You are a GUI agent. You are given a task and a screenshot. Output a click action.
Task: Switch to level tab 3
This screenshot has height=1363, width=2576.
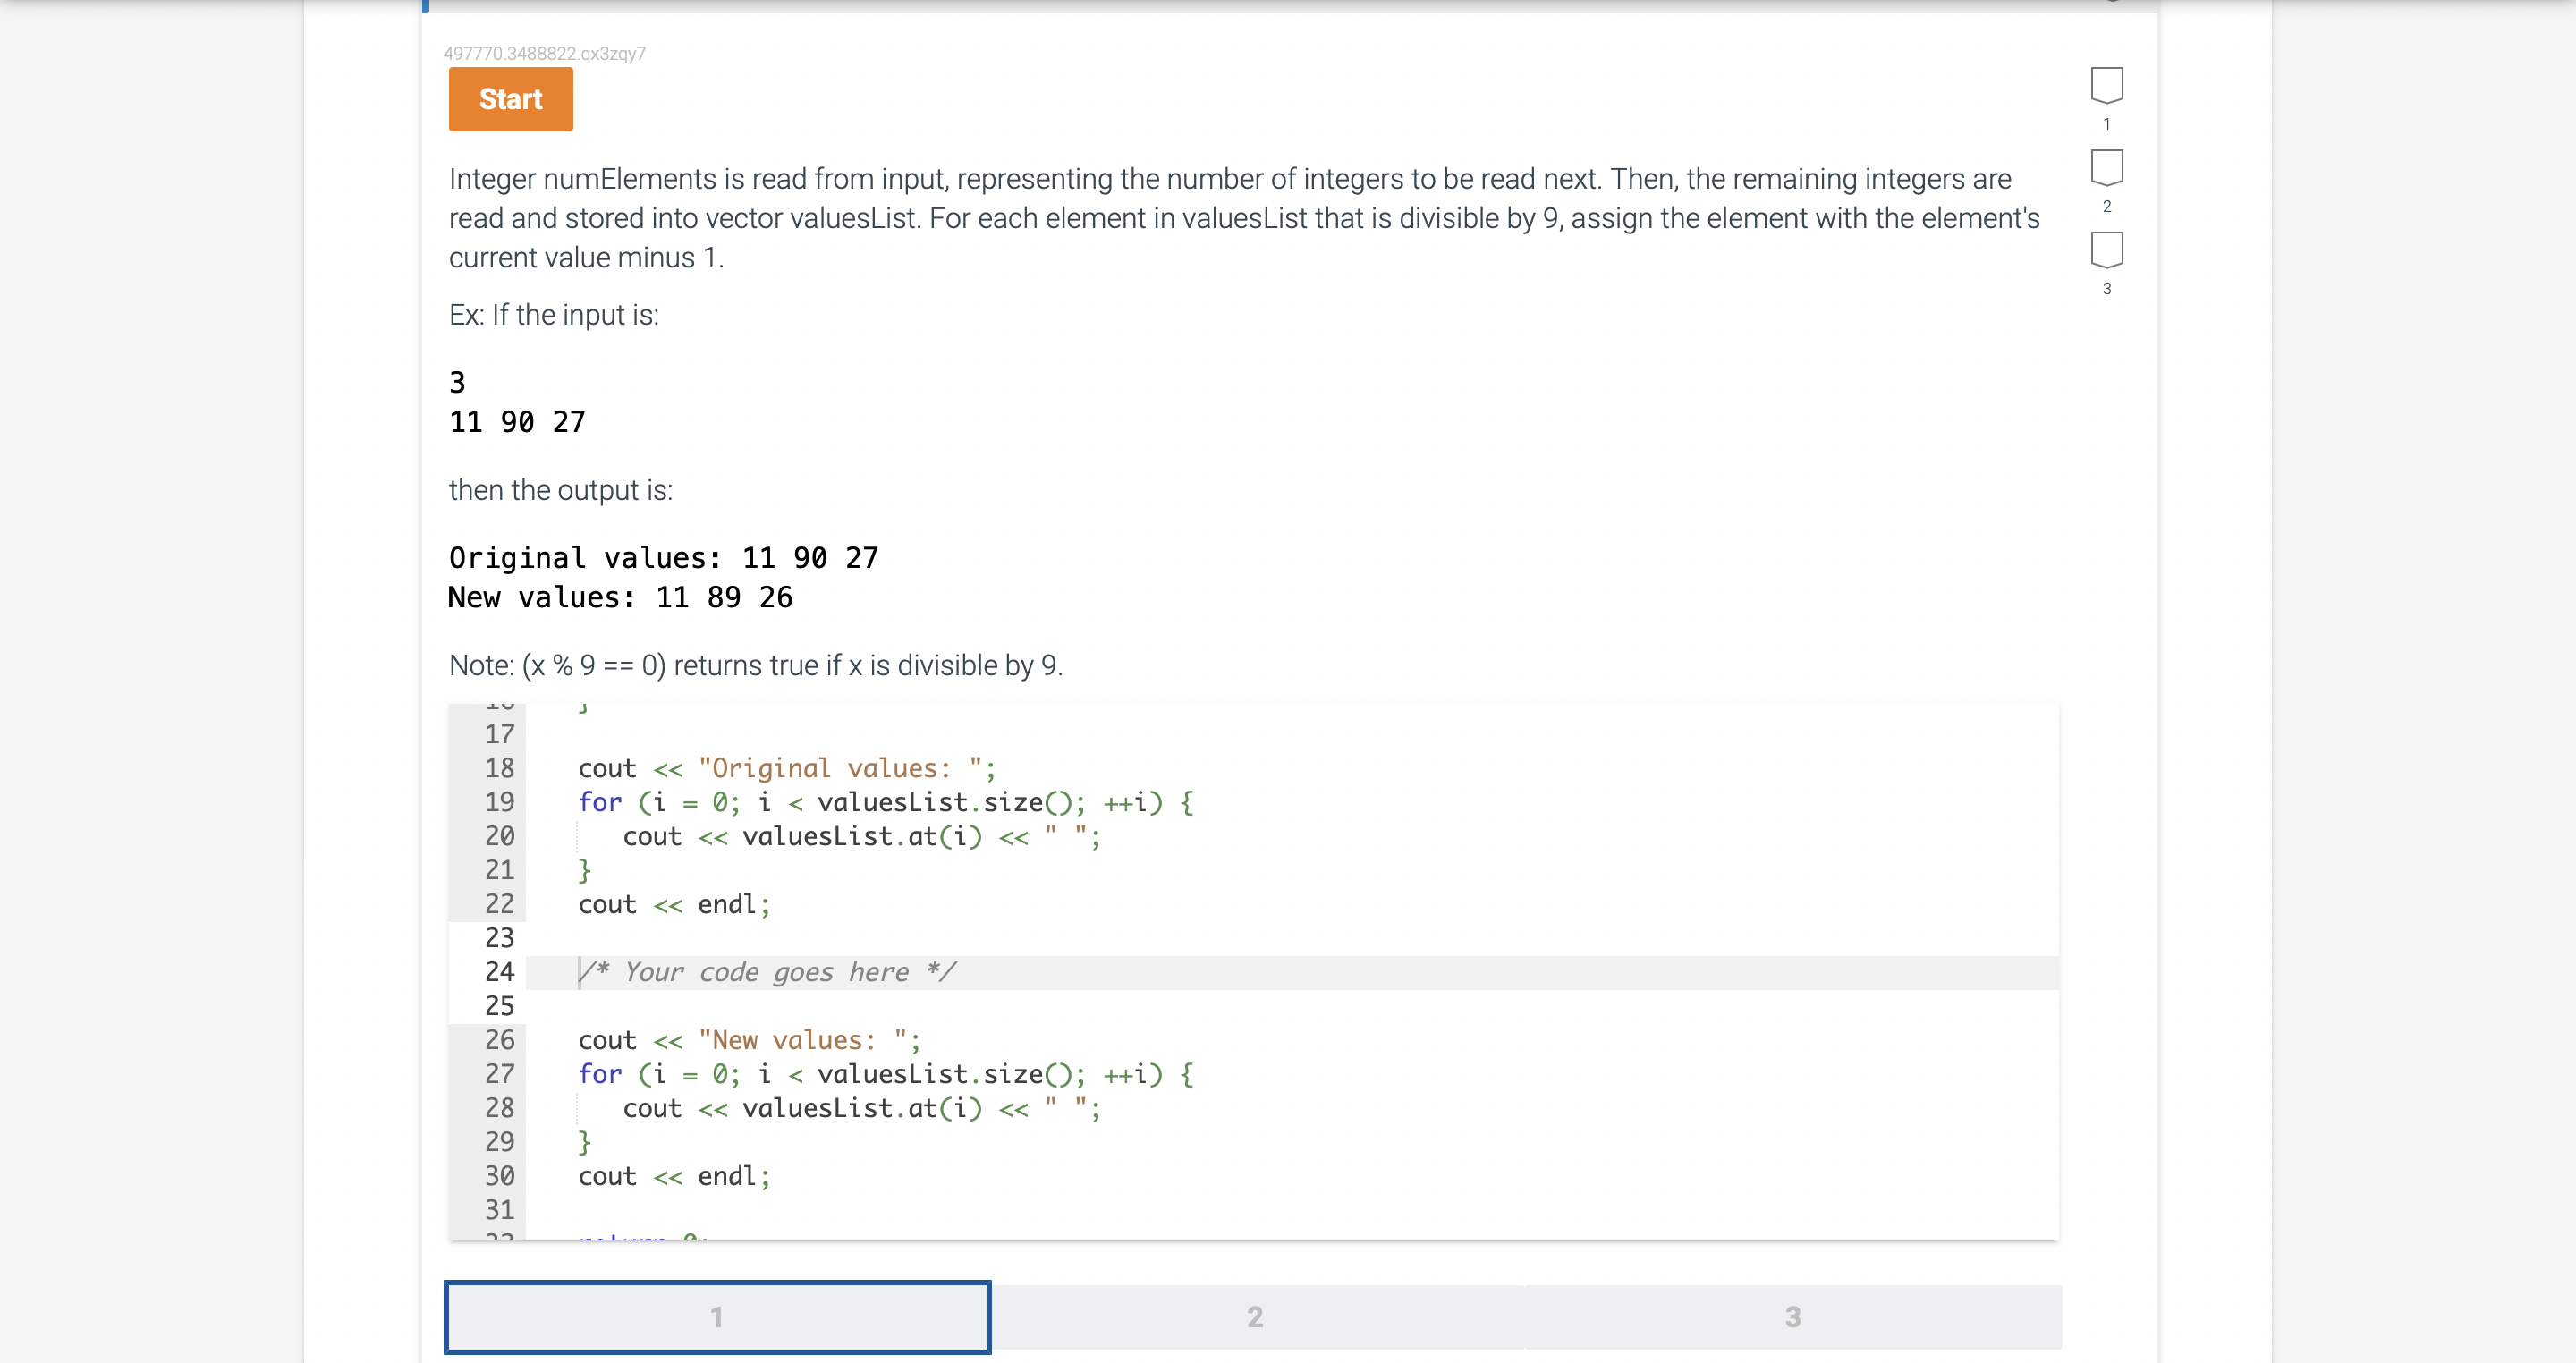[1792, 1316]
